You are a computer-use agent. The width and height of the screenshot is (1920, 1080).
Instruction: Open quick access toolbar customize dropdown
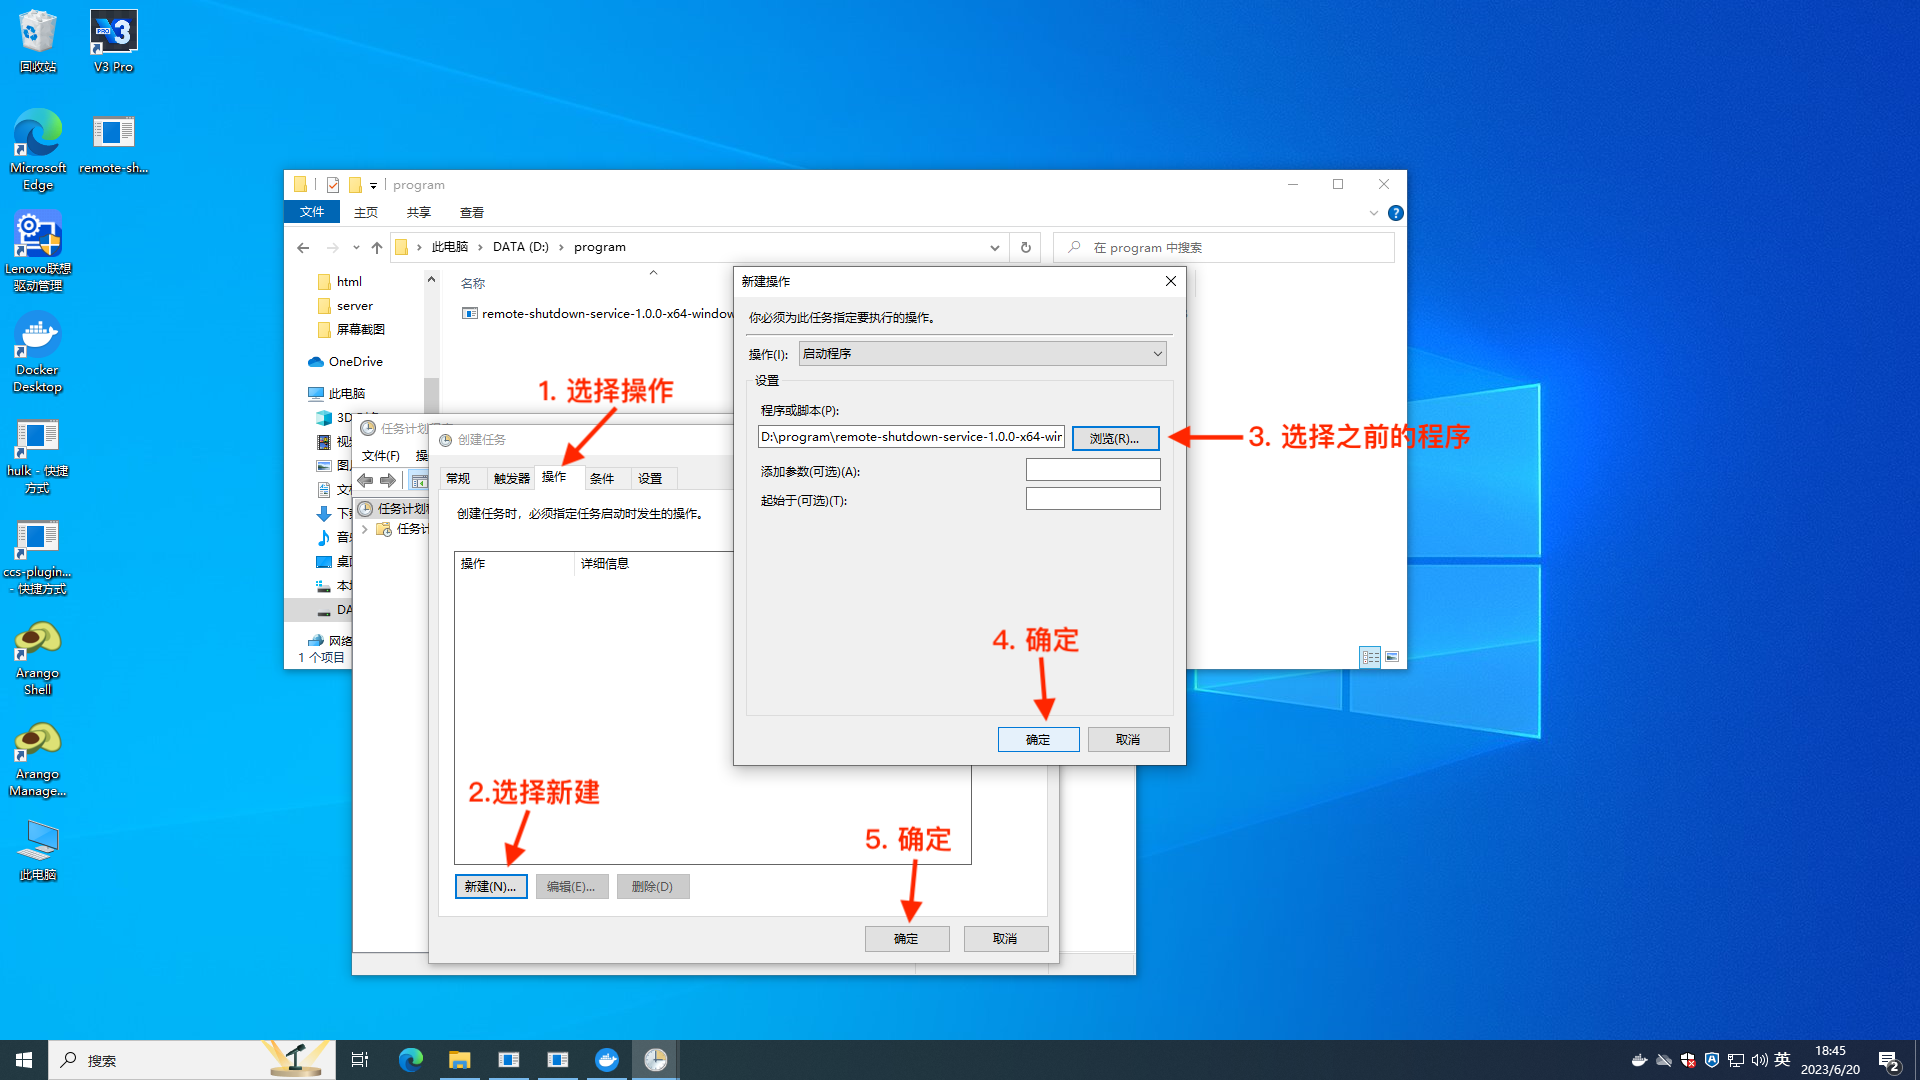[373, 185]
